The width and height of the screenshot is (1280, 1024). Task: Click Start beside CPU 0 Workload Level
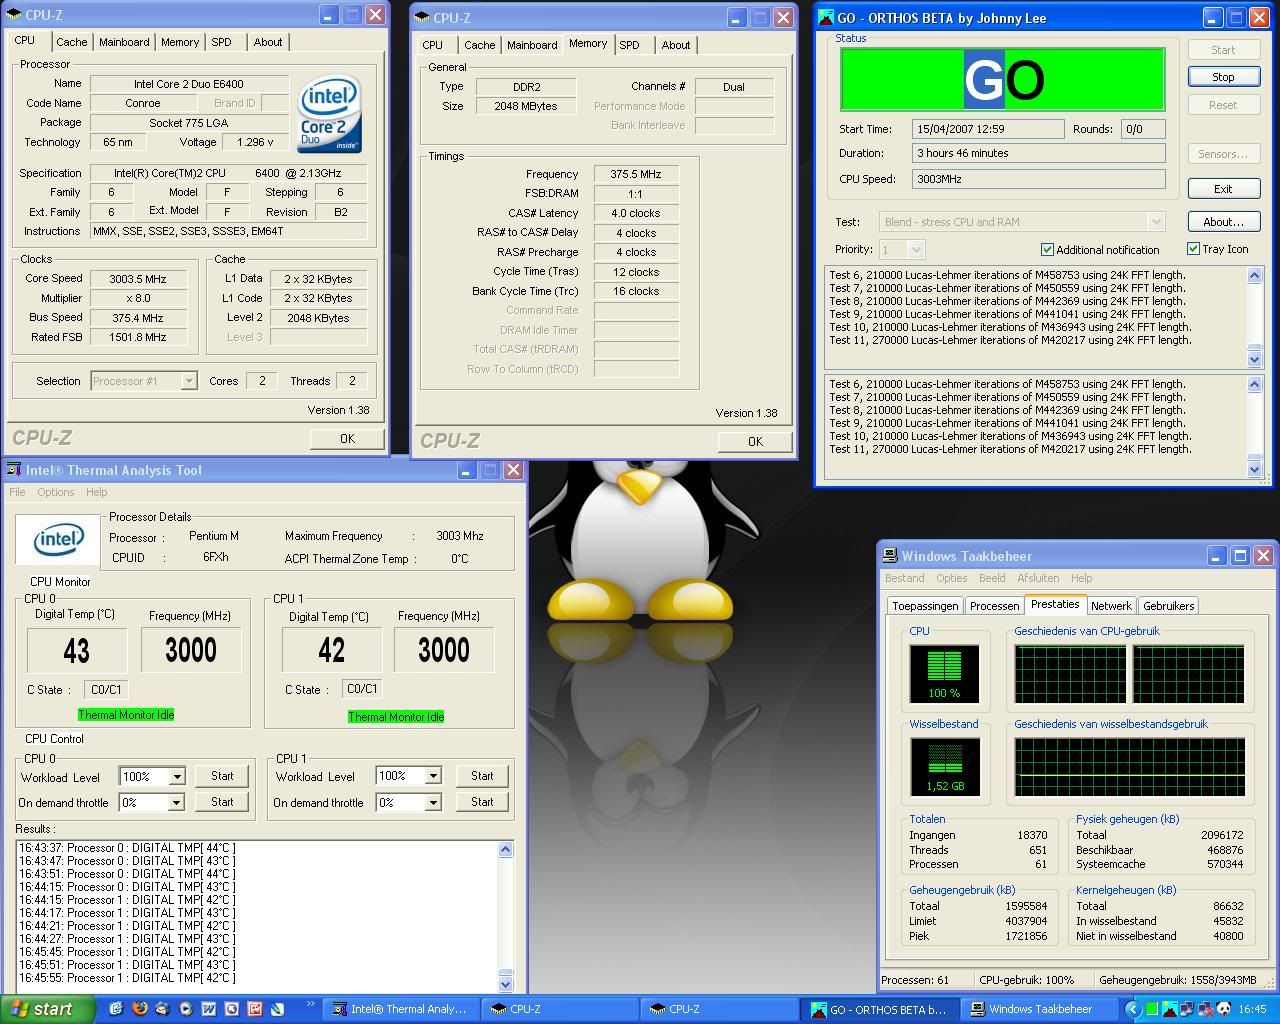(x=222, y=776)
